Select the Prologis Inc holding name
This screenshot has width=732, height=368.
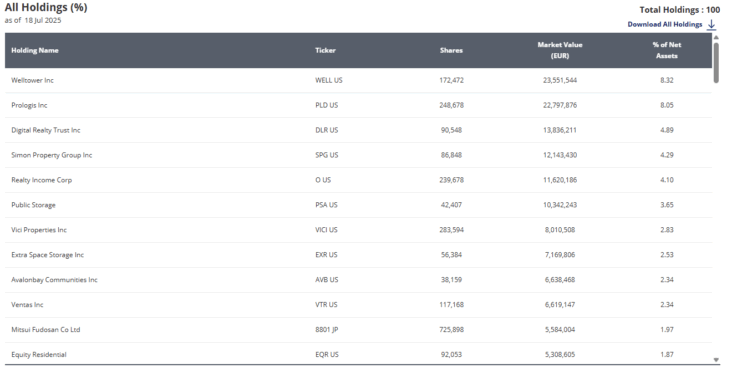pos(29,105)
